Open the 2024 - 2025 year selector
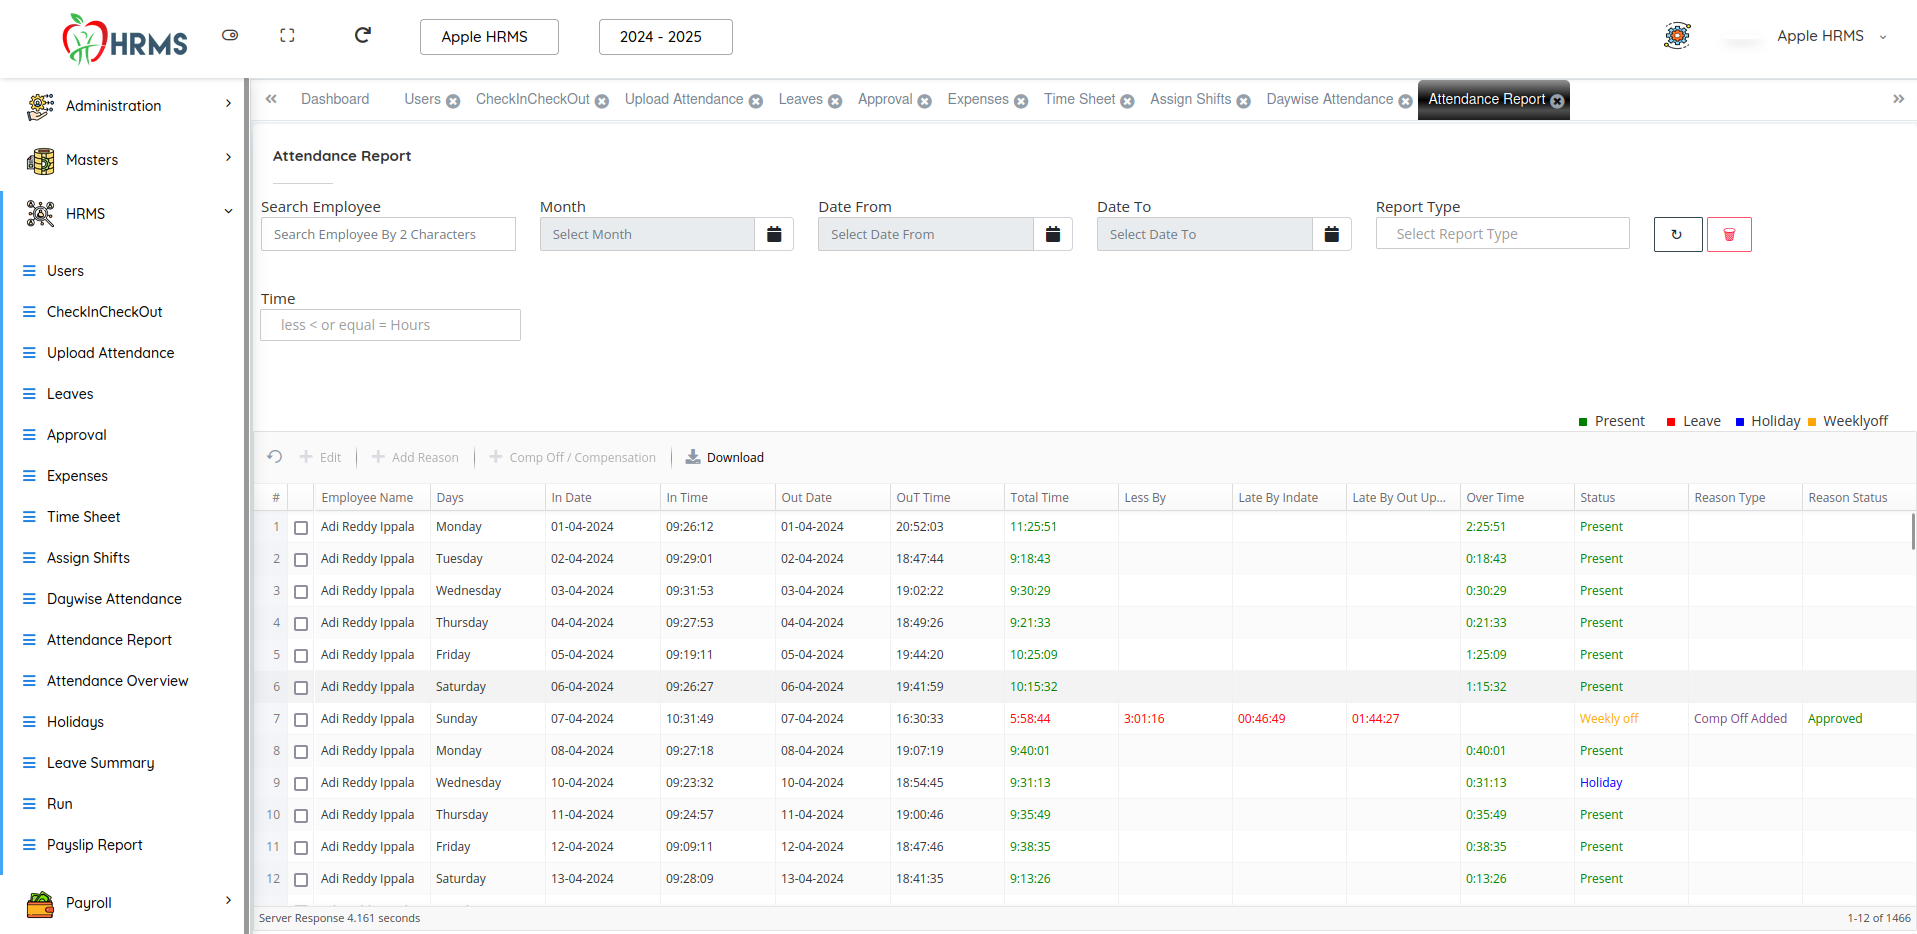This screenshot has width=1917, height=934. 665,37
